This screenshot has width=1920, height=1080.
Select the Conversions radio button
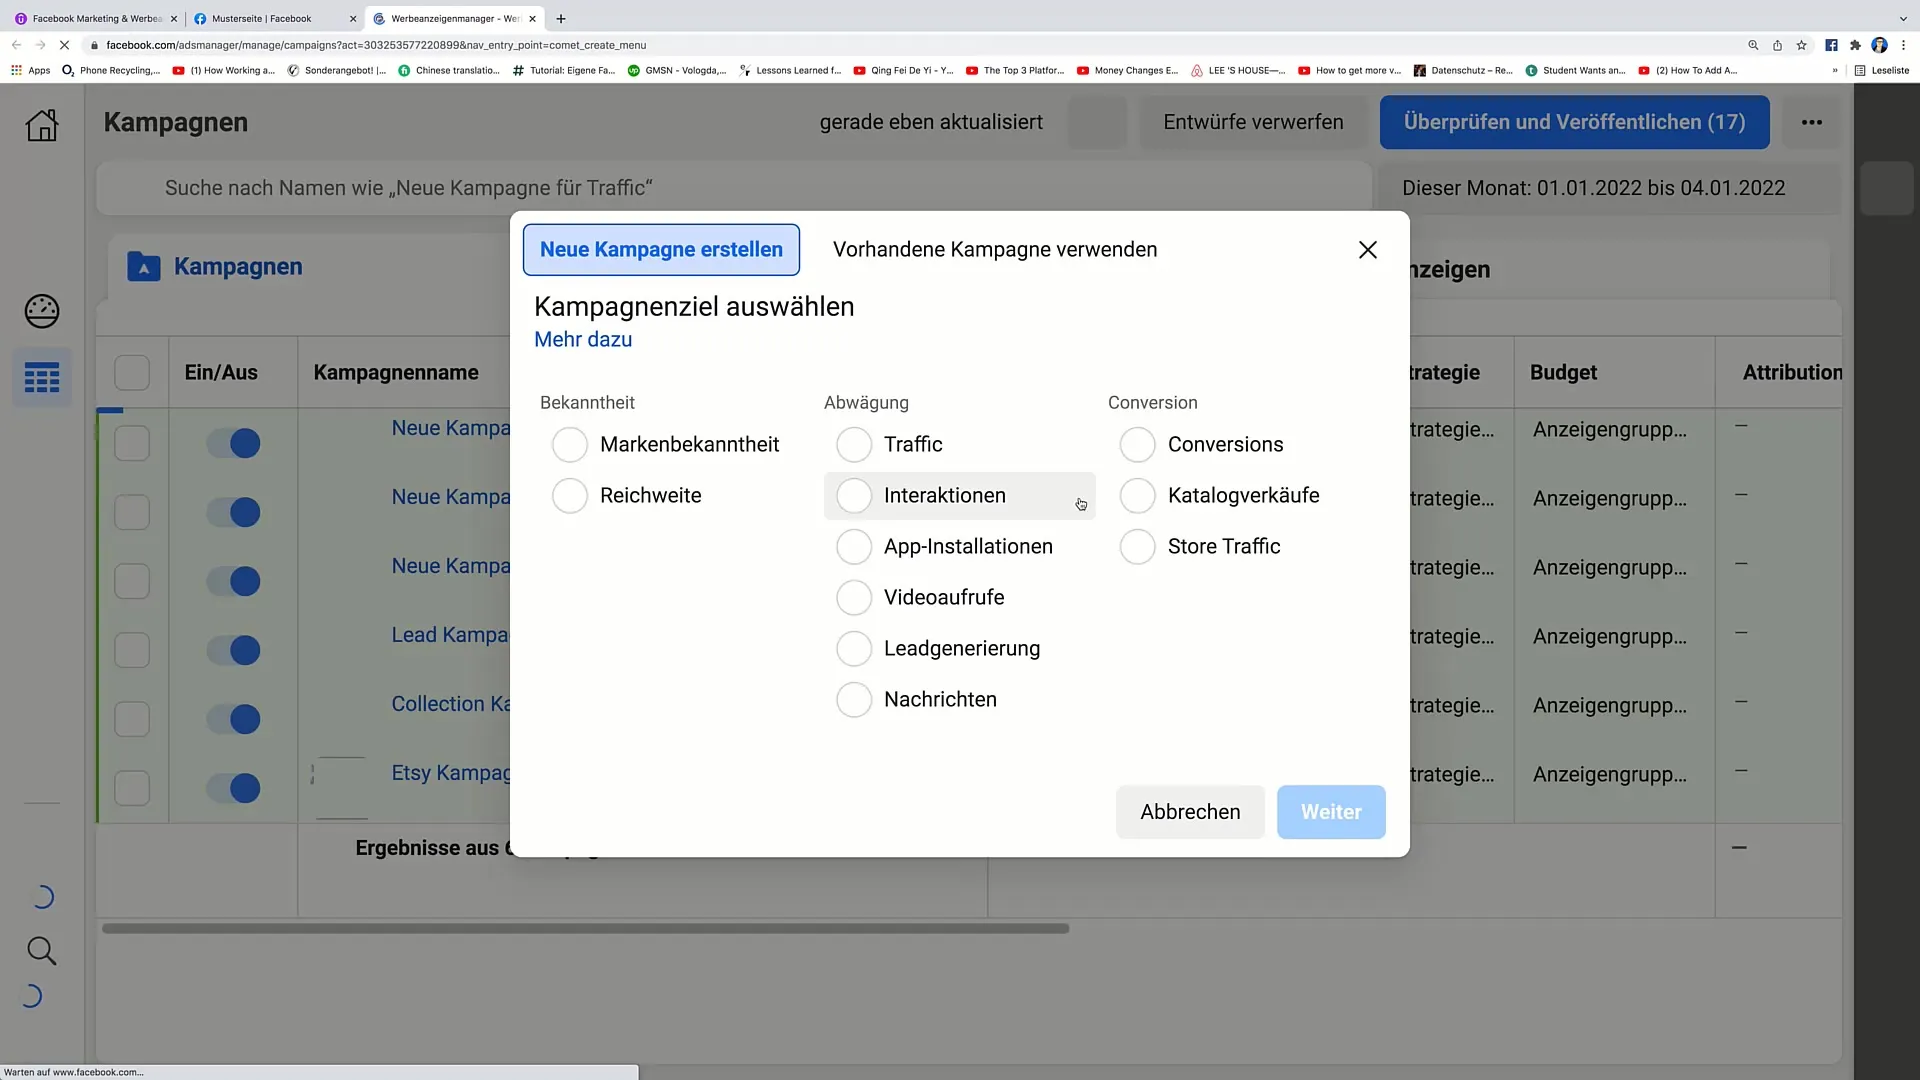[x=1137, y=444]
